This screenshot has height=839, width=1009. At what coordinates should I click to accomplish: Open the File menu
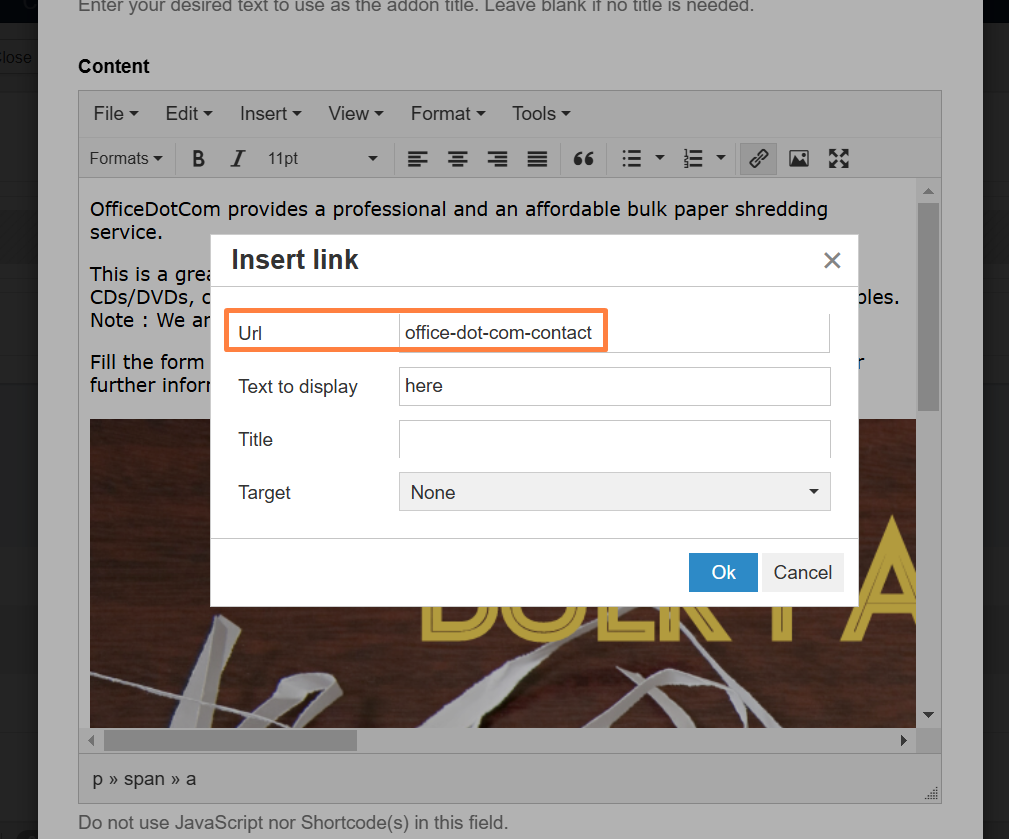click(116, 114)
